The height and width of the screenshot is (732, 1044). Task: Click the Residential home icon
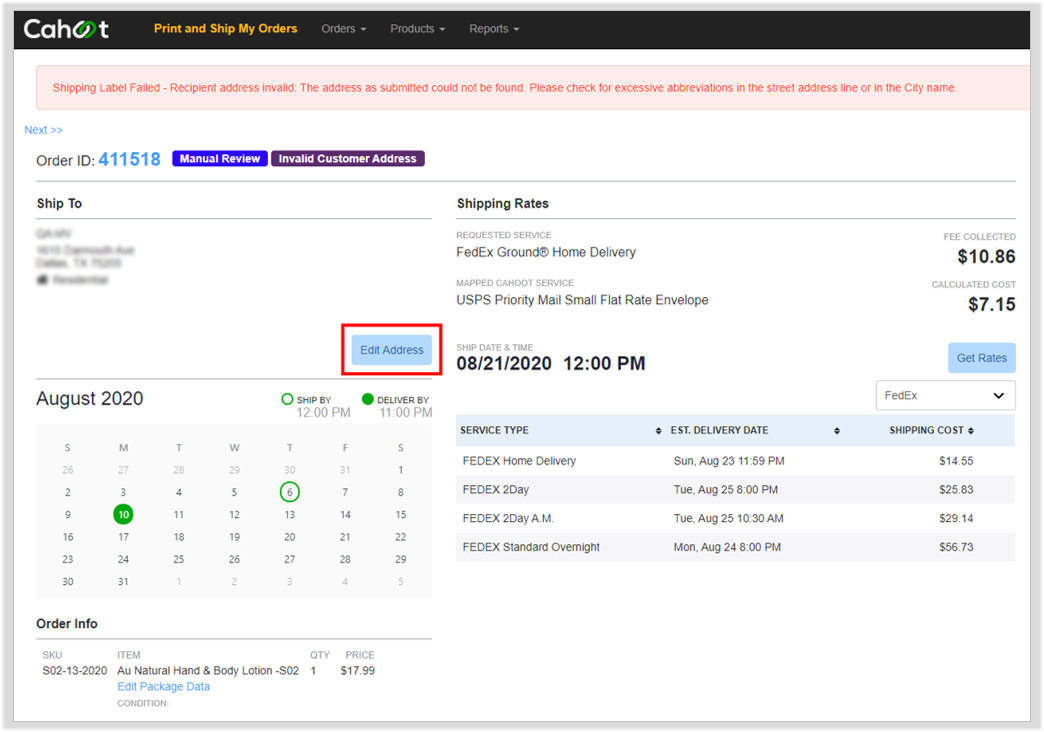pyautogui.click(x=43, y=280)
